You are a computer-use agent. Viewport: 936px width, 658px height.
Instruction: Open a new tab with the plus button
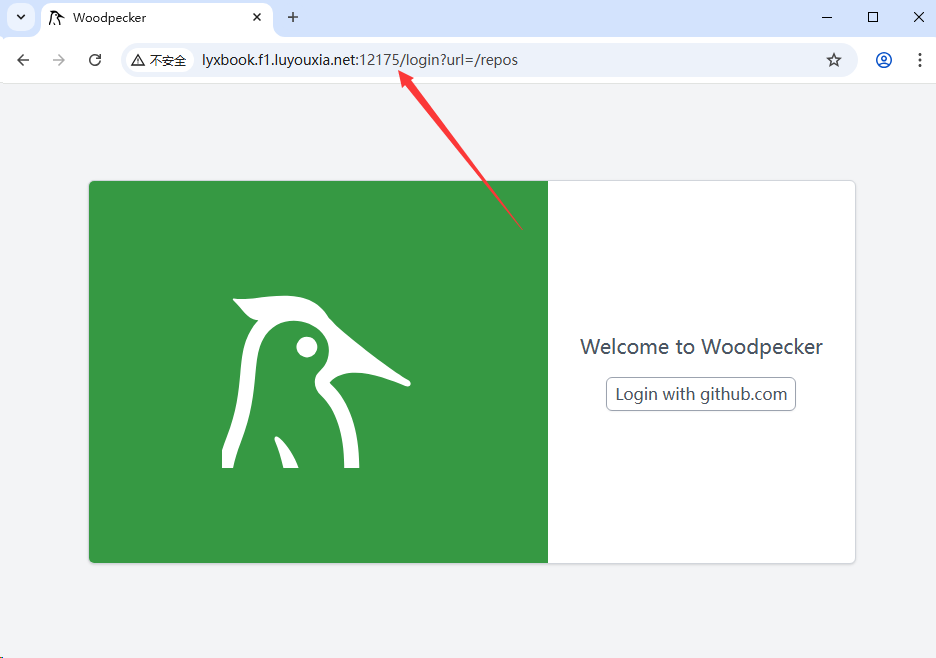tap(293, 18)
